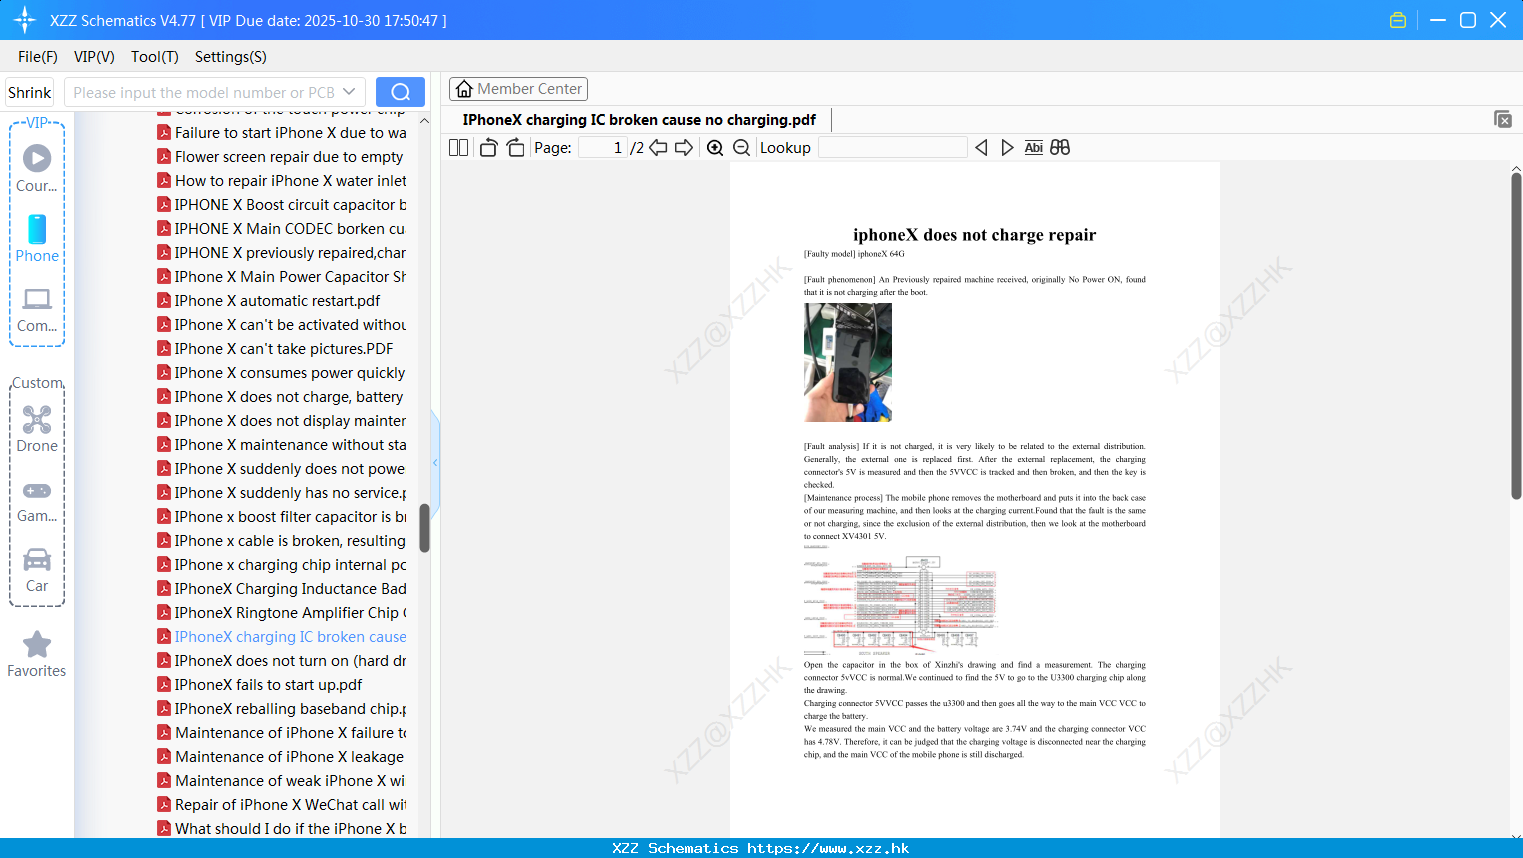Image resolution: width=1523 pixels, height=858 pixels.
Task: Collapse the file list panel handle
Action: point(435,463)
